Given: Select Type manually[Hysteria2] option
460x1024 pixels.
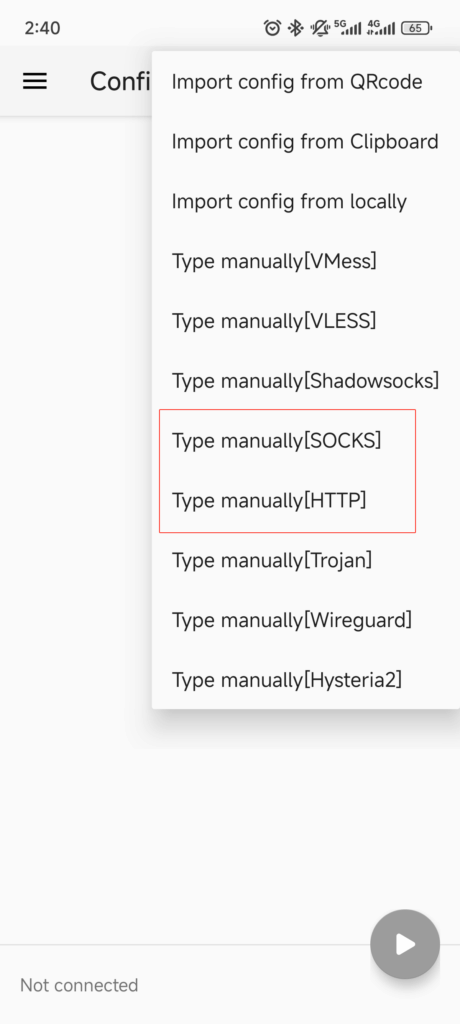Looking at the screenshot, I should pos(306,680).
